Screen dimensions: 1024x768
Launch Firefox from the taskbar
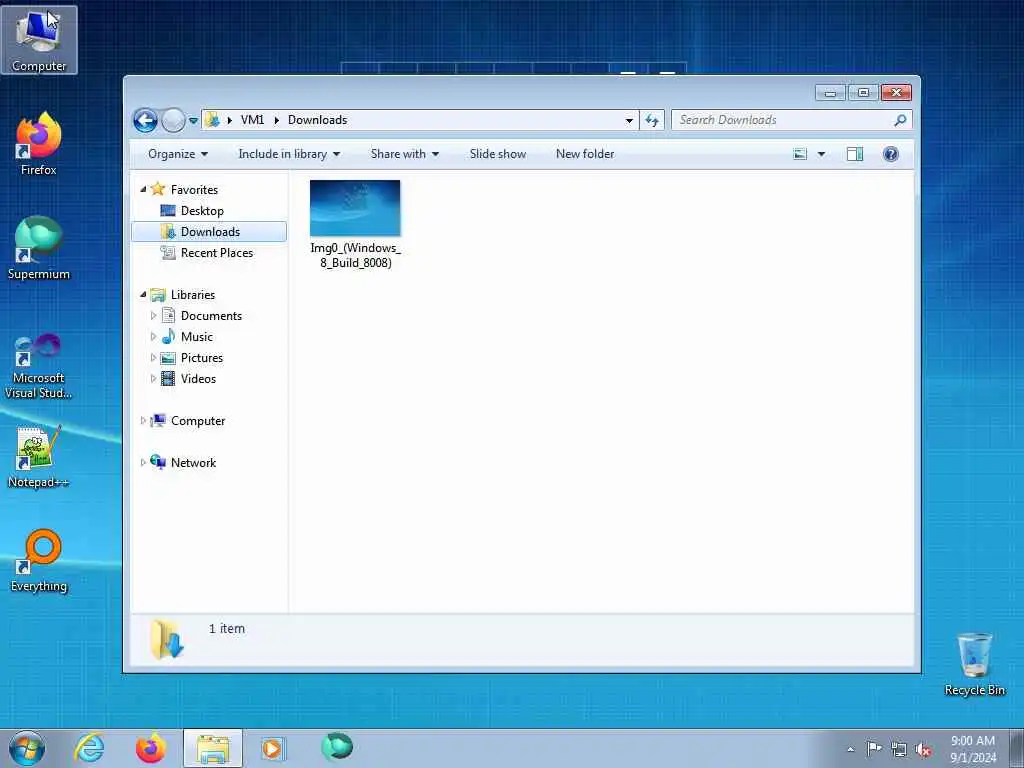150,748
